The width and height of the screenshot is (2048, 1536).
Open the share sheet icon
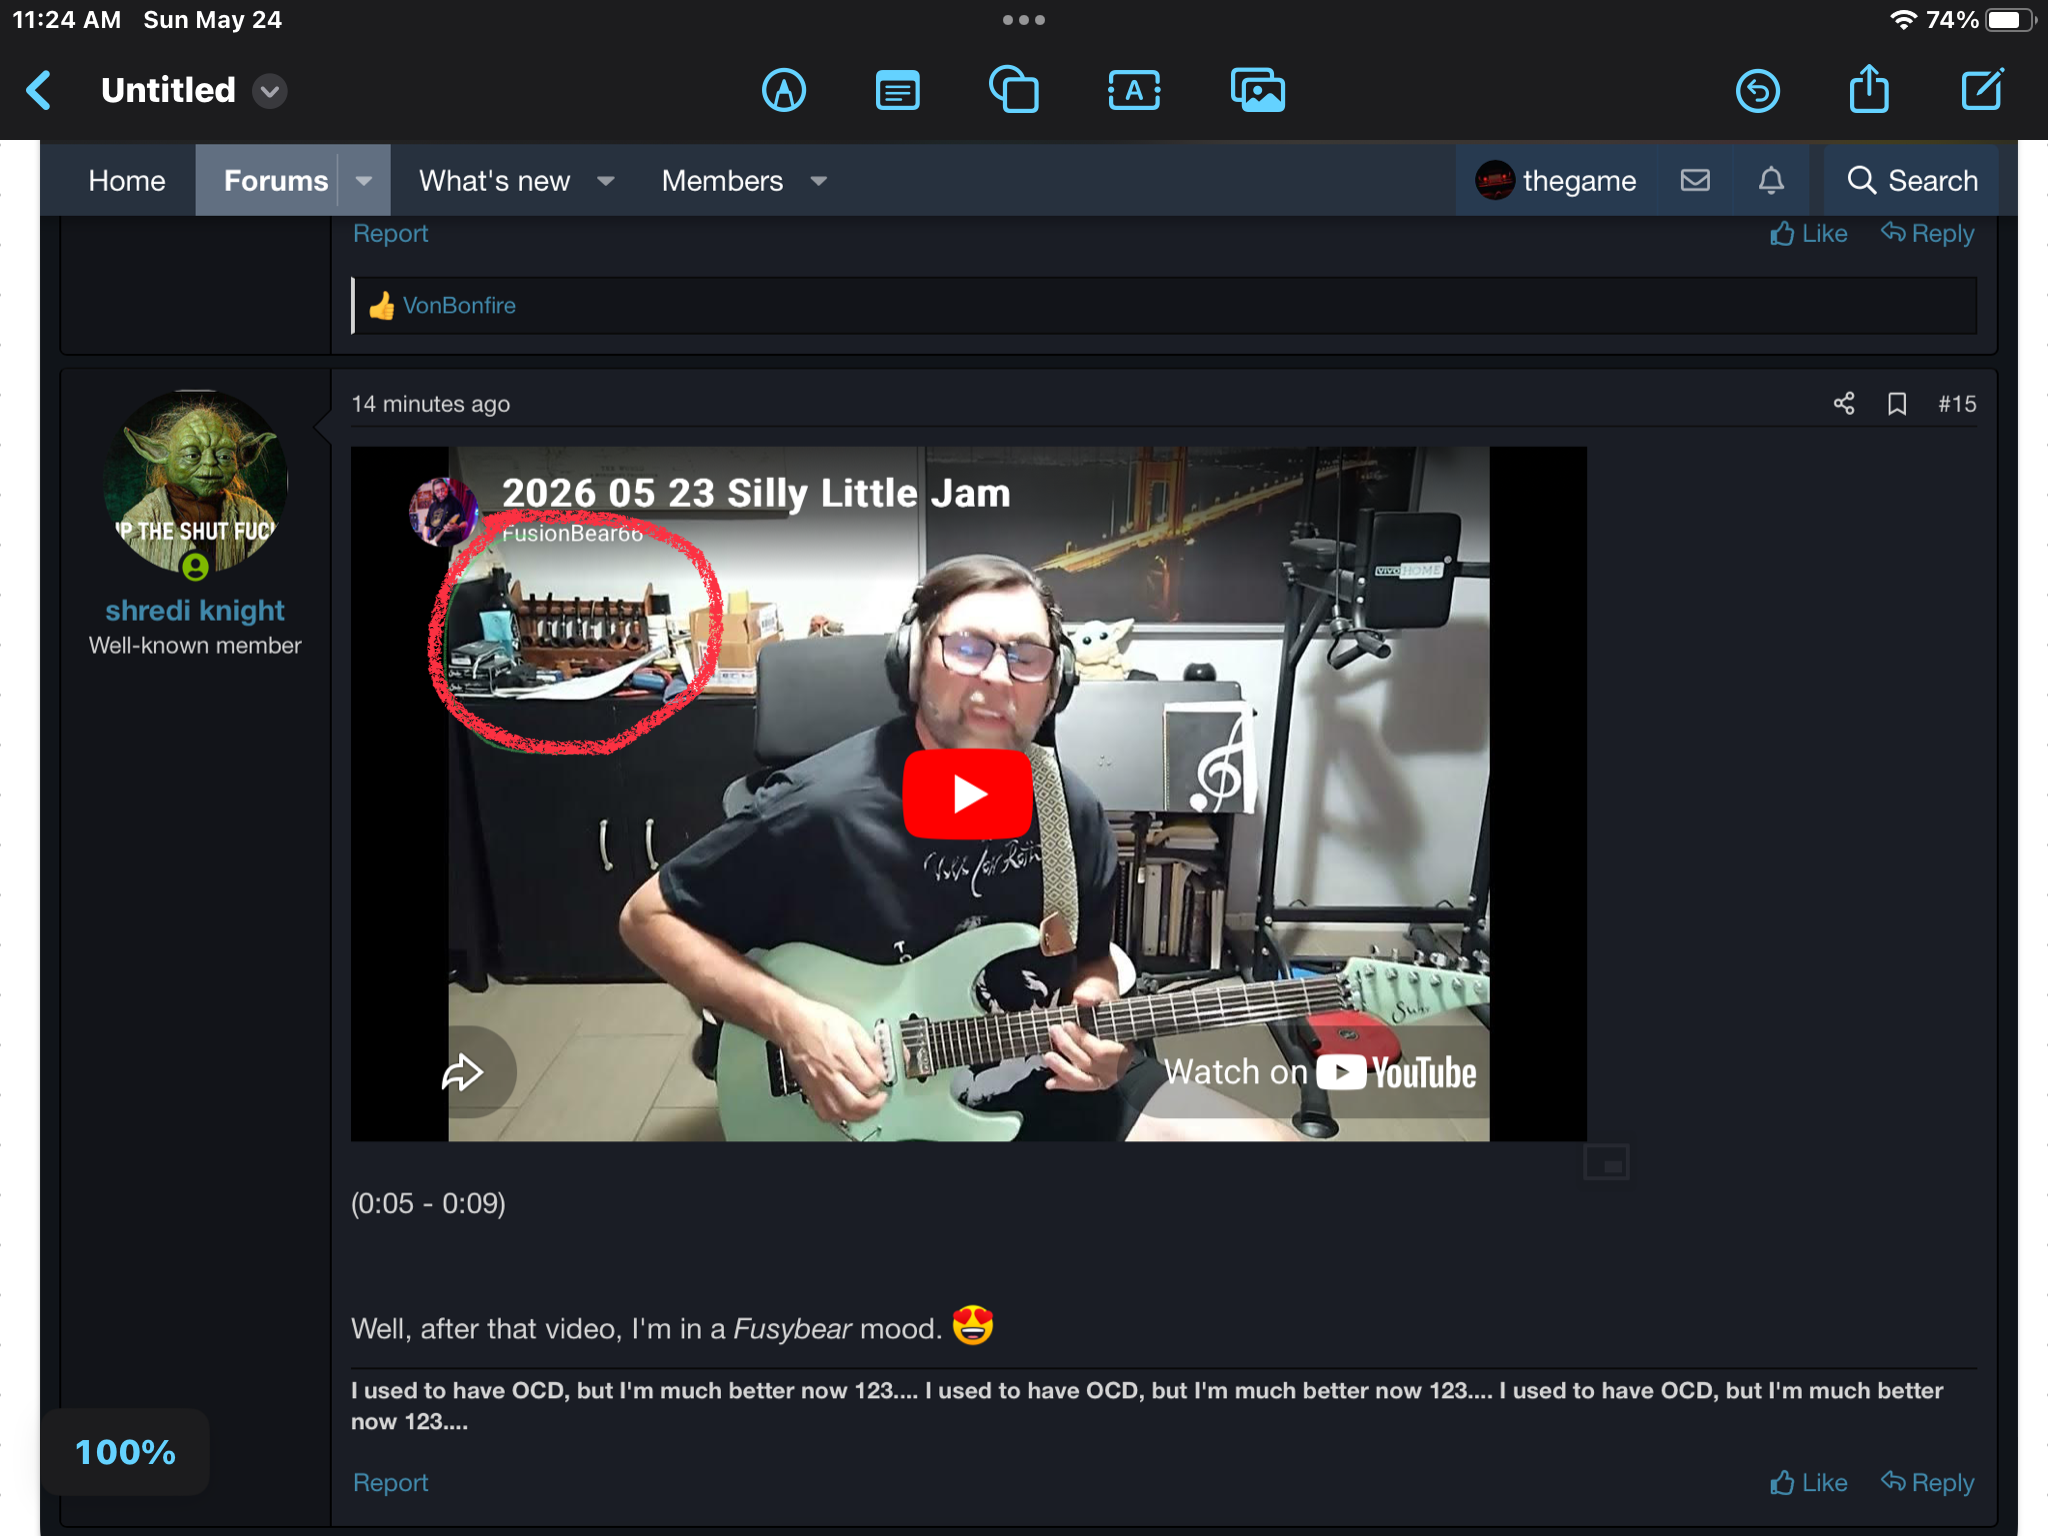1869,89
